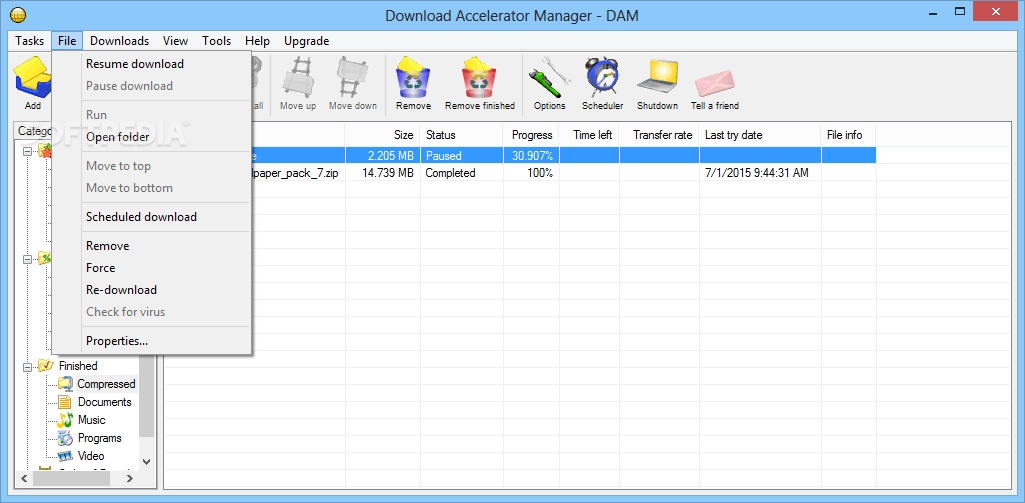Sort by the Size column header

[382, 135]
